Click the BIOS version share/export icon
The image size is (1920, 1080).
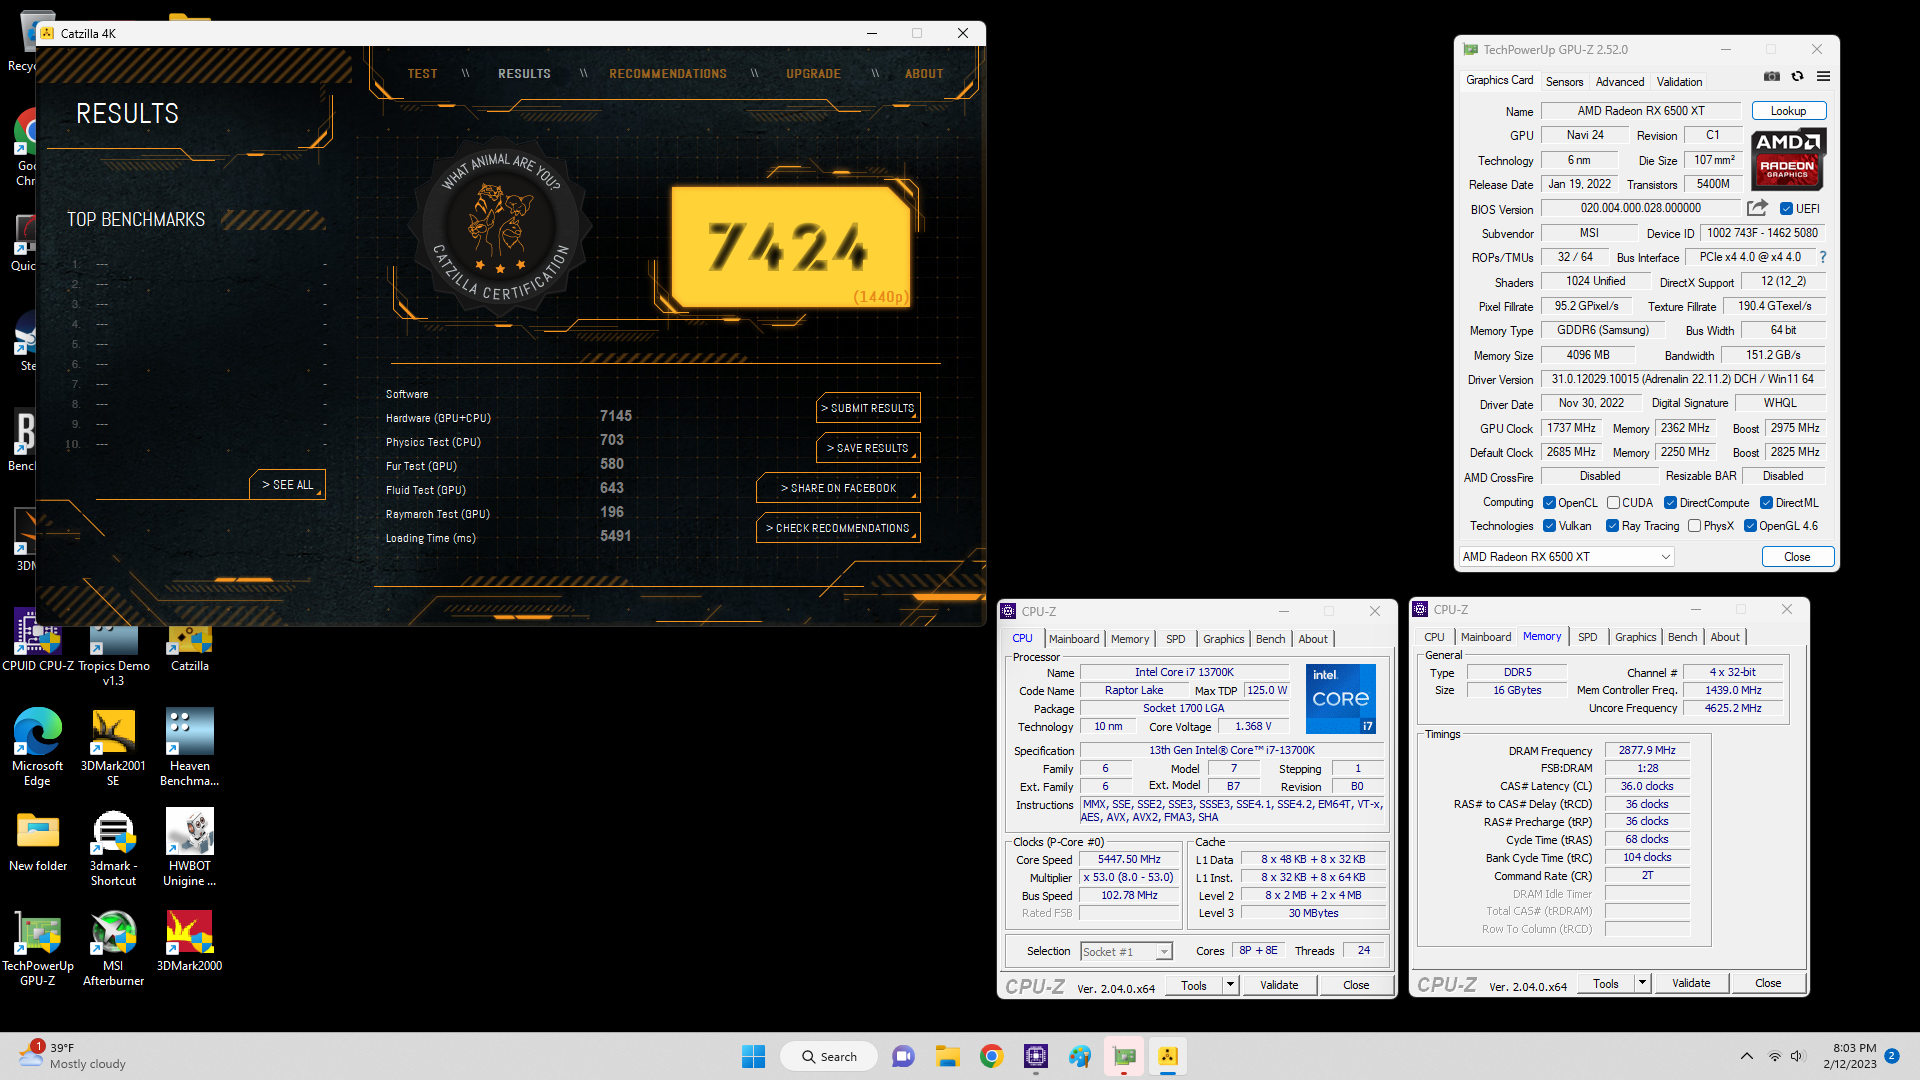[1757, 208]
